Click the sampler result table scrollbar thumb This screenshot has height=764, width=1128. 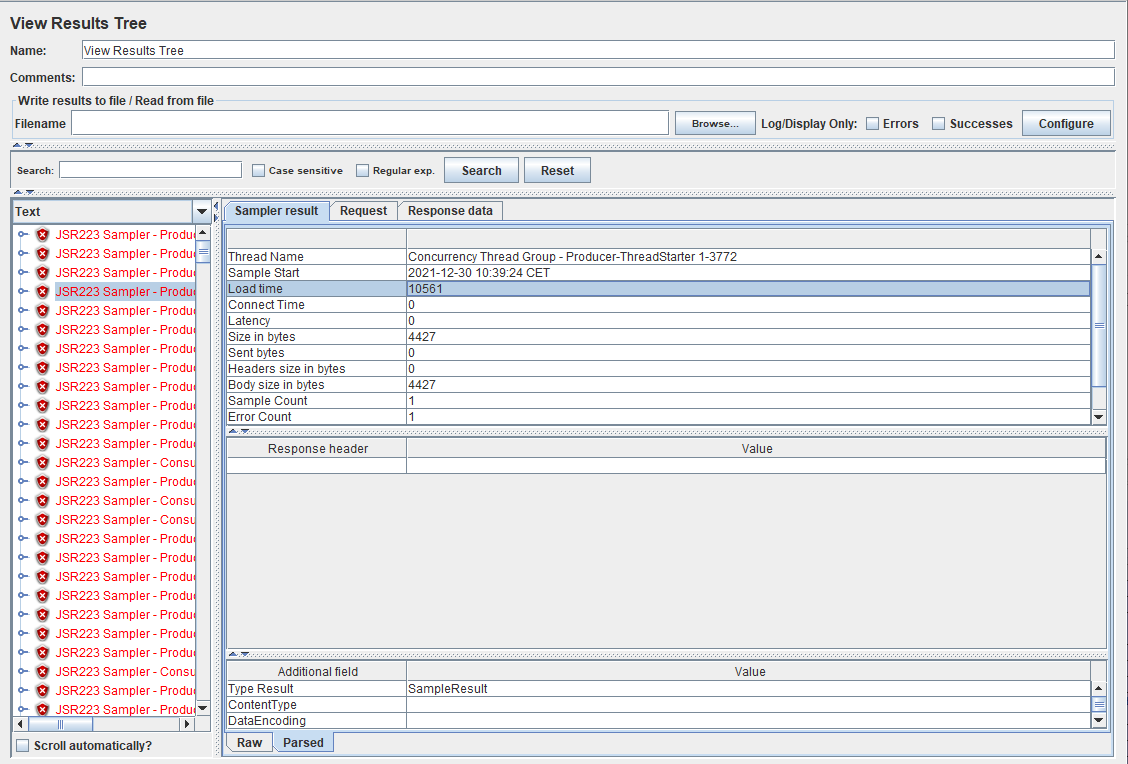tap(1099, 325)
